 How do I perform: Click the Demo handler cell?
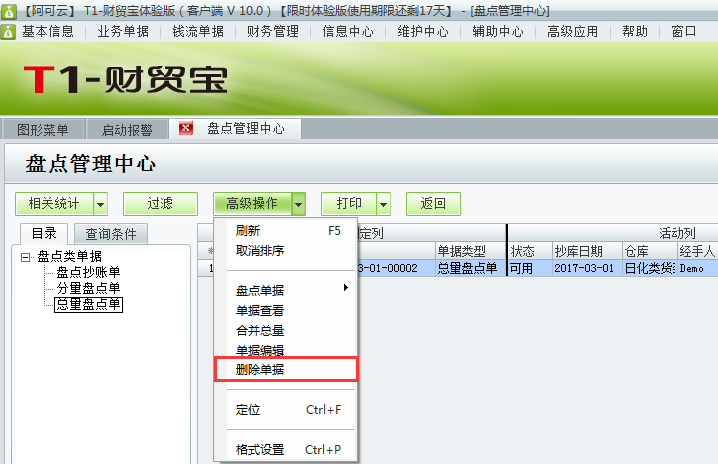pos(697,268)
